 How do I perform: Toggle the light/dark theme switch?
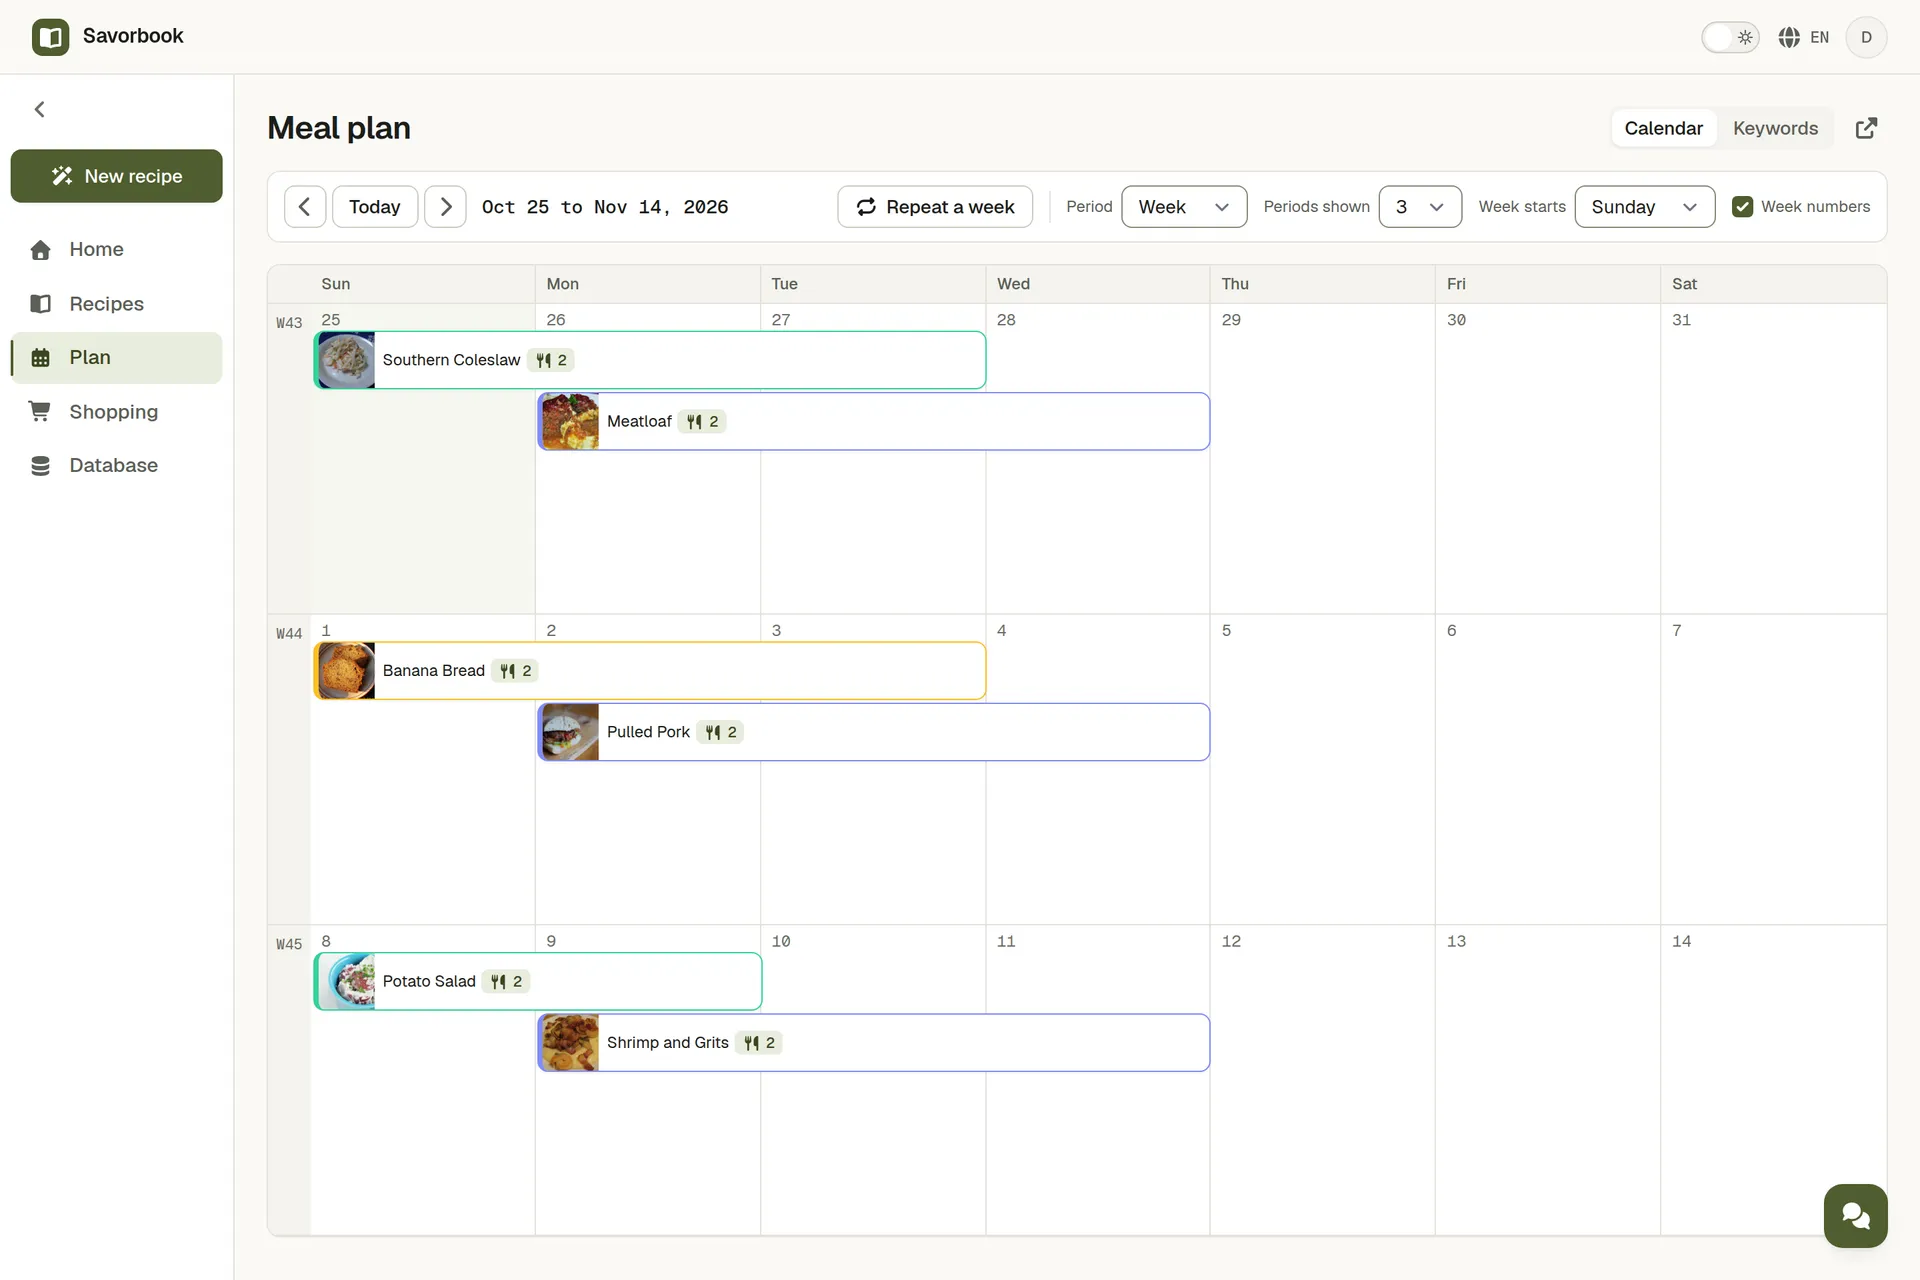[1730, 37]
